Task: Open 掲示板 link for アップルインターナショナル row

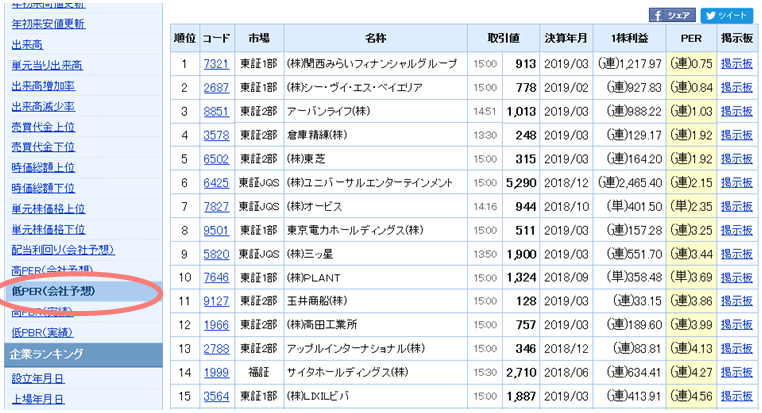Action: coord(737,348)
